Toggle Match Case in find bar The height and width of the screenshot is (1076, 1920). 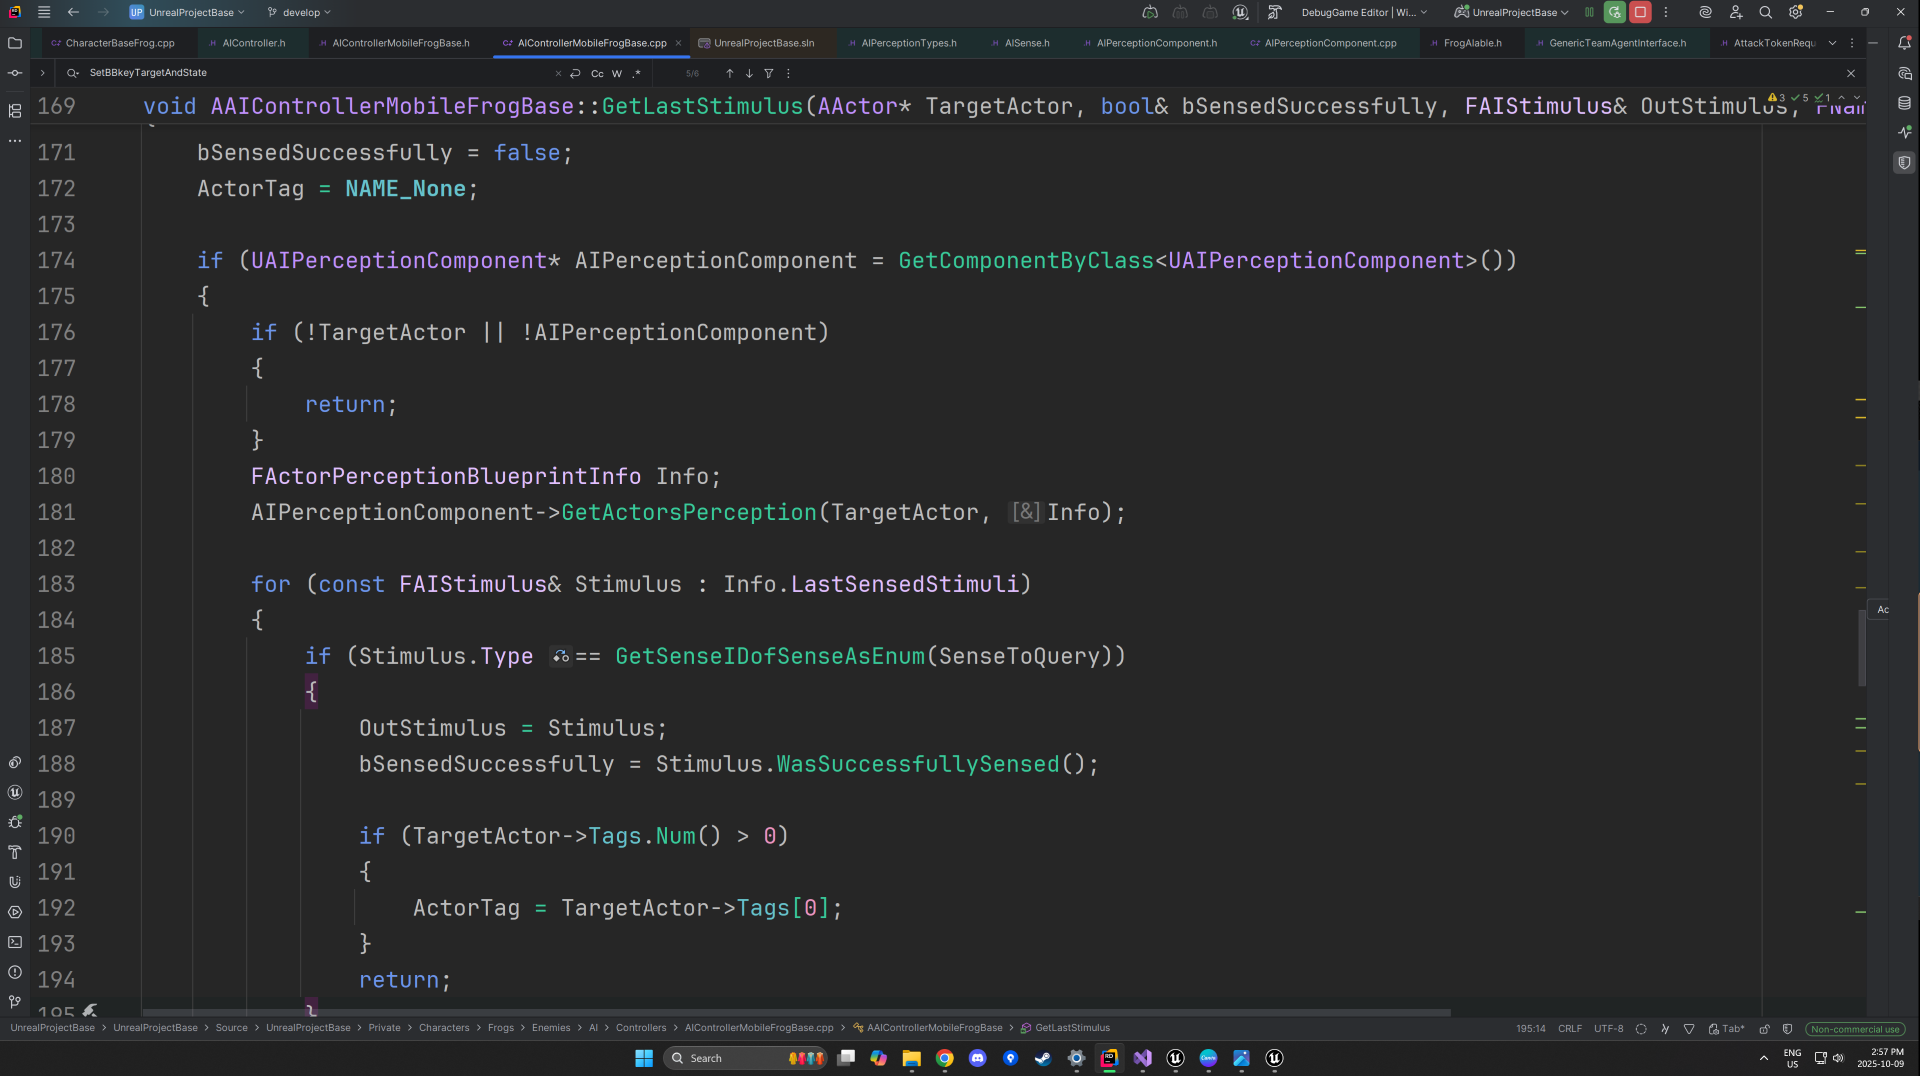tap(597, 74)
